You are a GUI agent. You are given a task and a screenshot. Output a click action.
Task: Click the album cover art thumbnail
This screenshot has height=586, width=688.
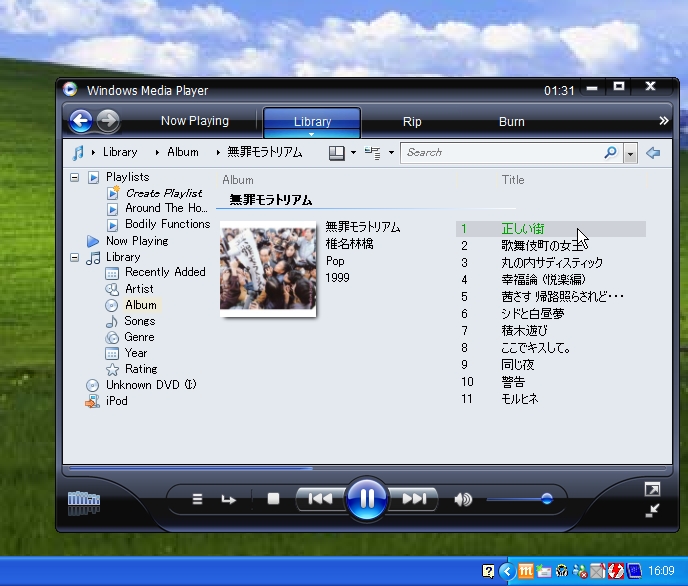click(268, 268)
